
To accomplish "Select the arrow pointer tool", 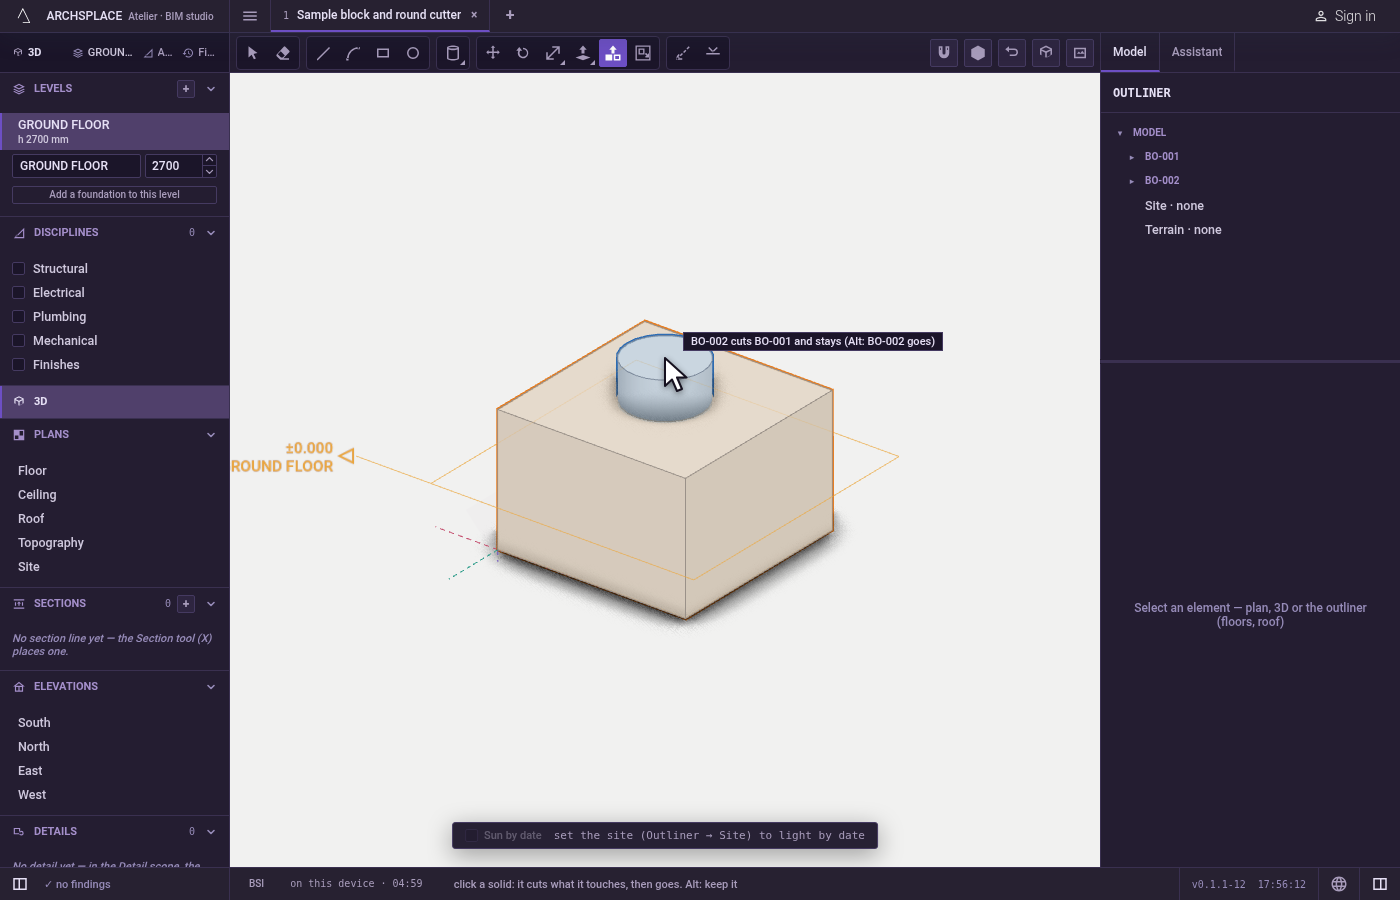I will click(x=252, y=53).
